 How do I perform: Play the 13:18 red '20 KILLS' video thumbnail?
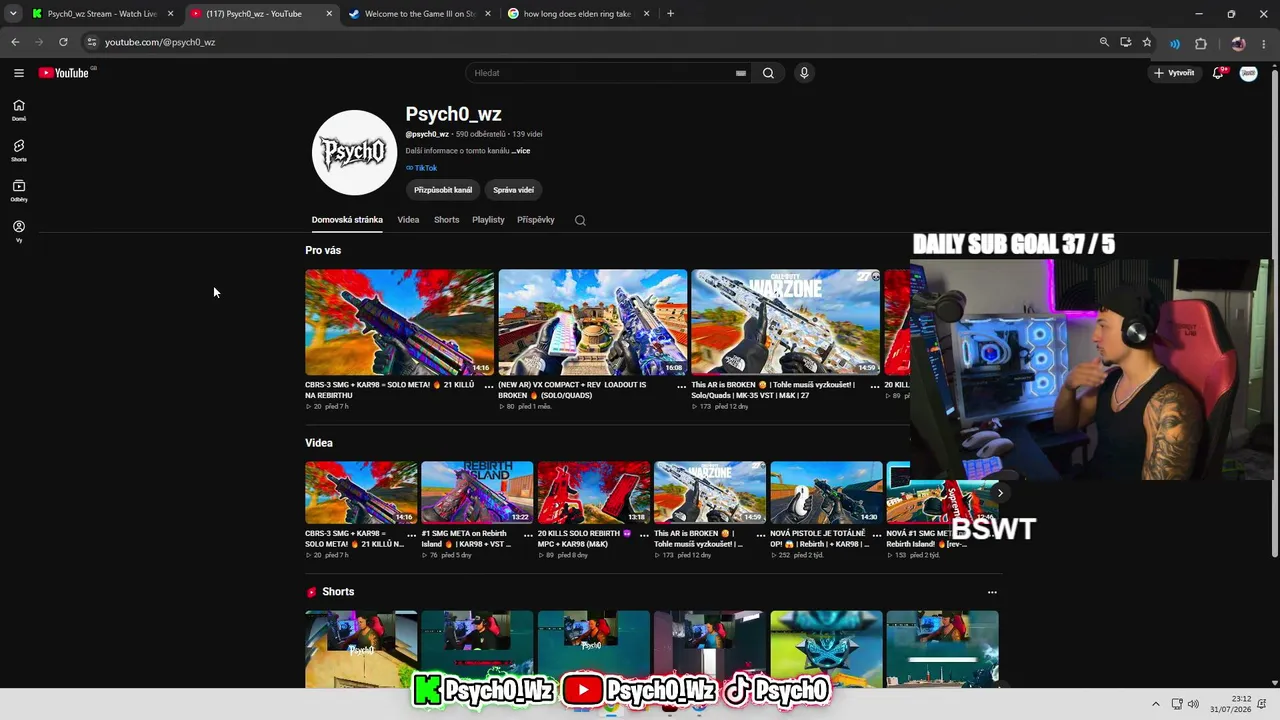tap(594, 492)
